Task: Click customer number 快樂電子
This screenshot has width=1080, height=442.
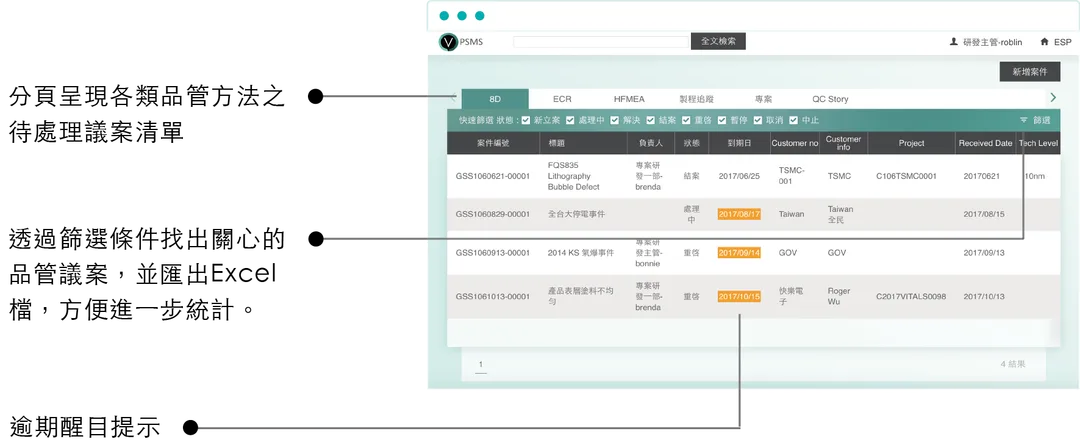Action: 789,296
